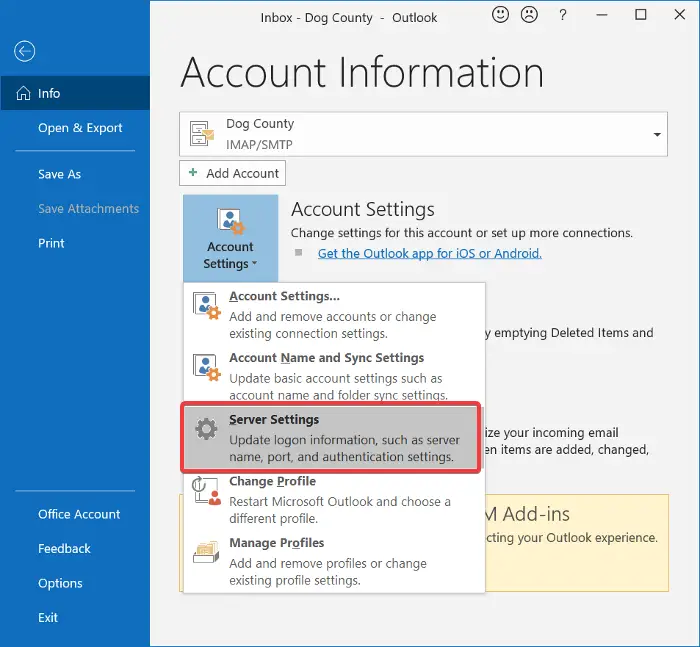The image size is (700, 647).
Task: Go to Office Account page
Action: click(x=79, y=514)
